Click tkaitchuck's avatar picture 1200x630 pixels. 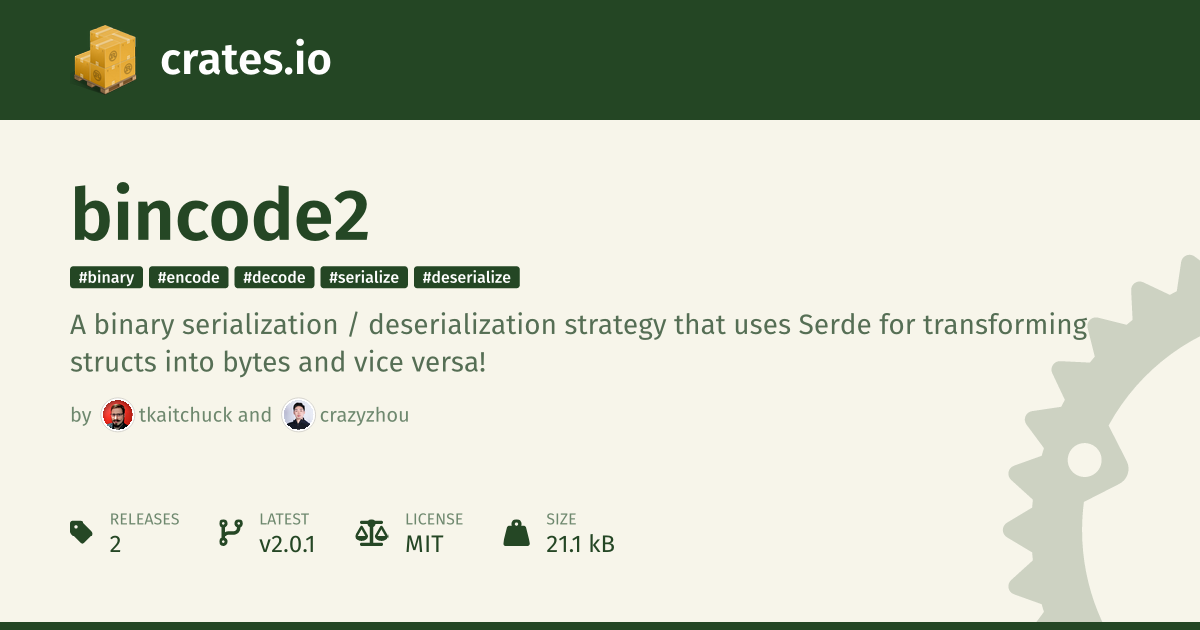tap(118, 415)
